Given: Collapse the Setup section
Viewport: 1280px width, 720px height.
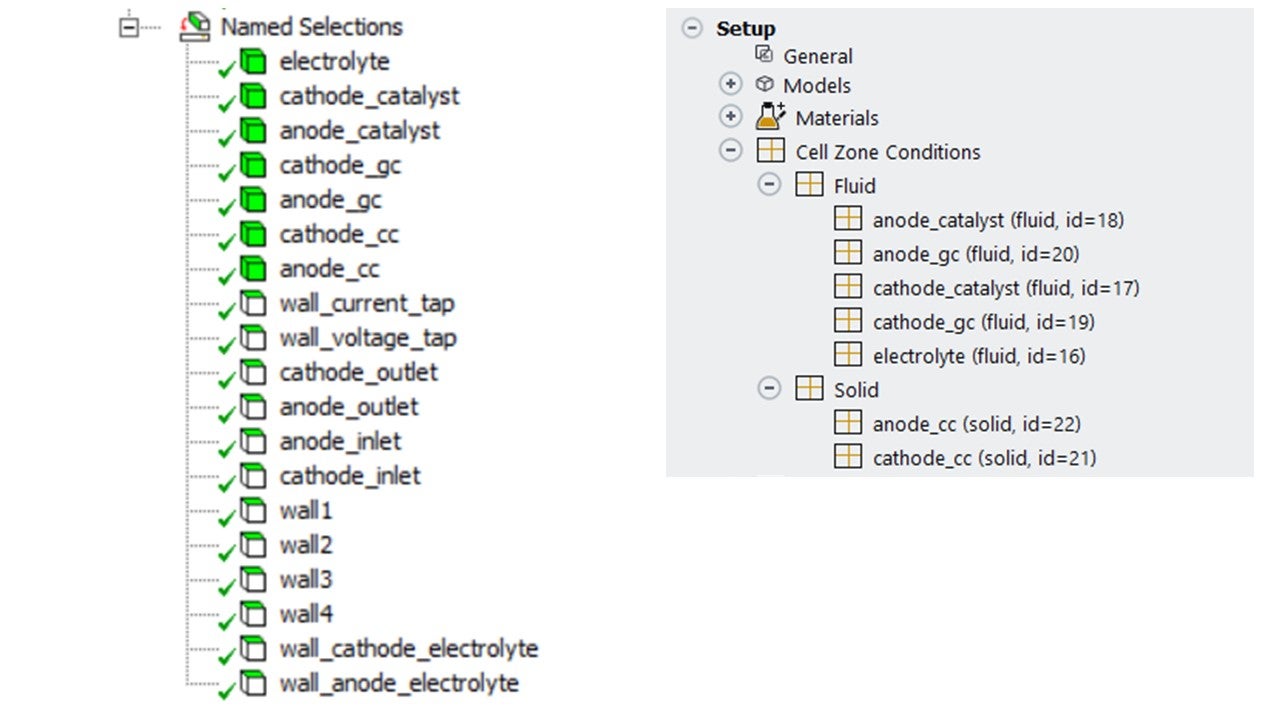Looking at the screenshot, I should (692, 29).
